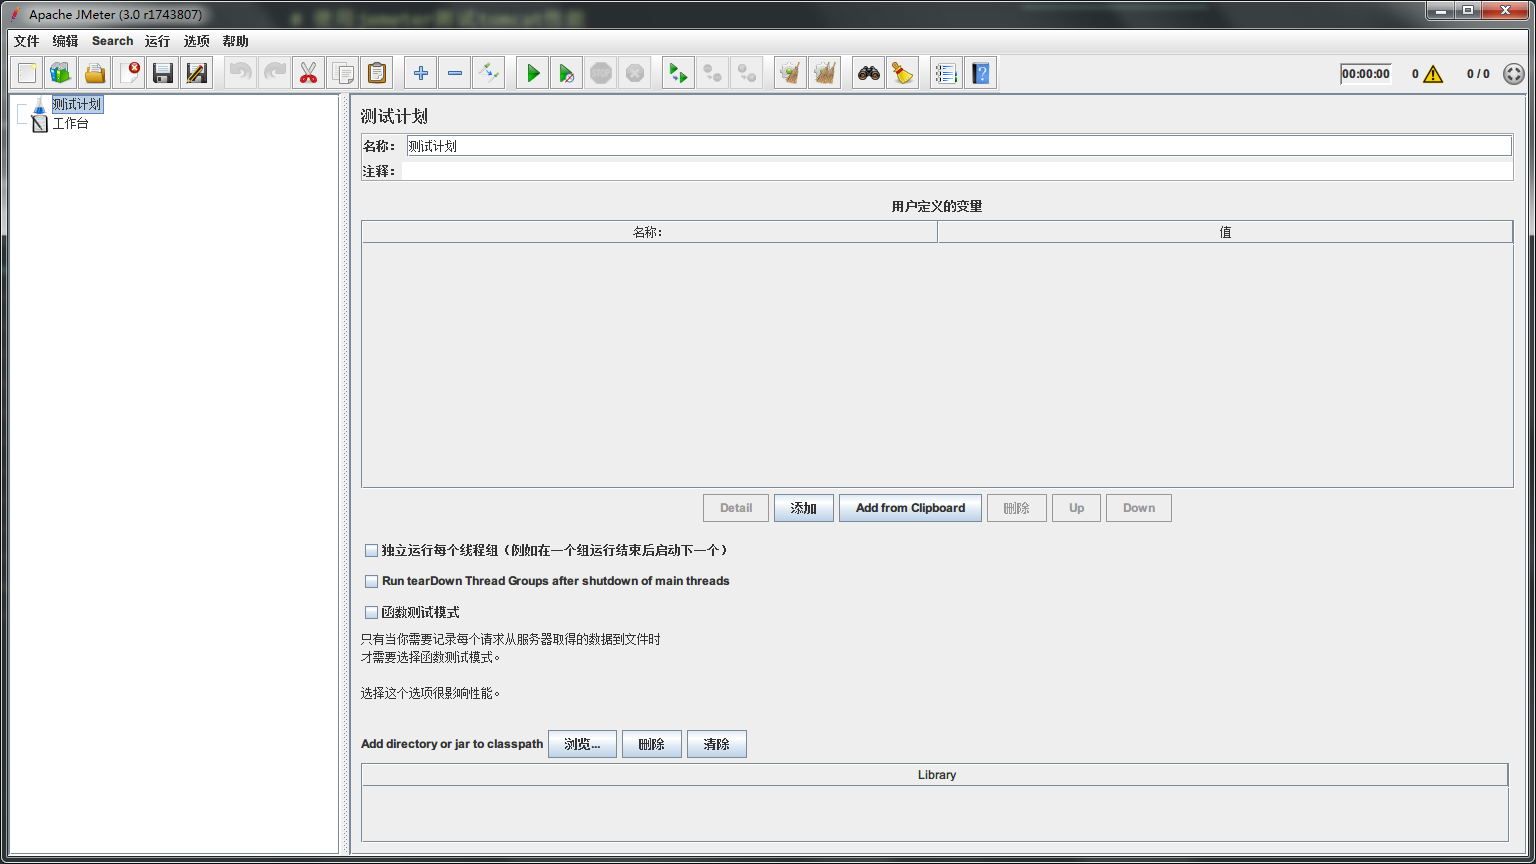Click the Cut scissors icon
The width and height of the screenshot is (1536, 864).
308,73
